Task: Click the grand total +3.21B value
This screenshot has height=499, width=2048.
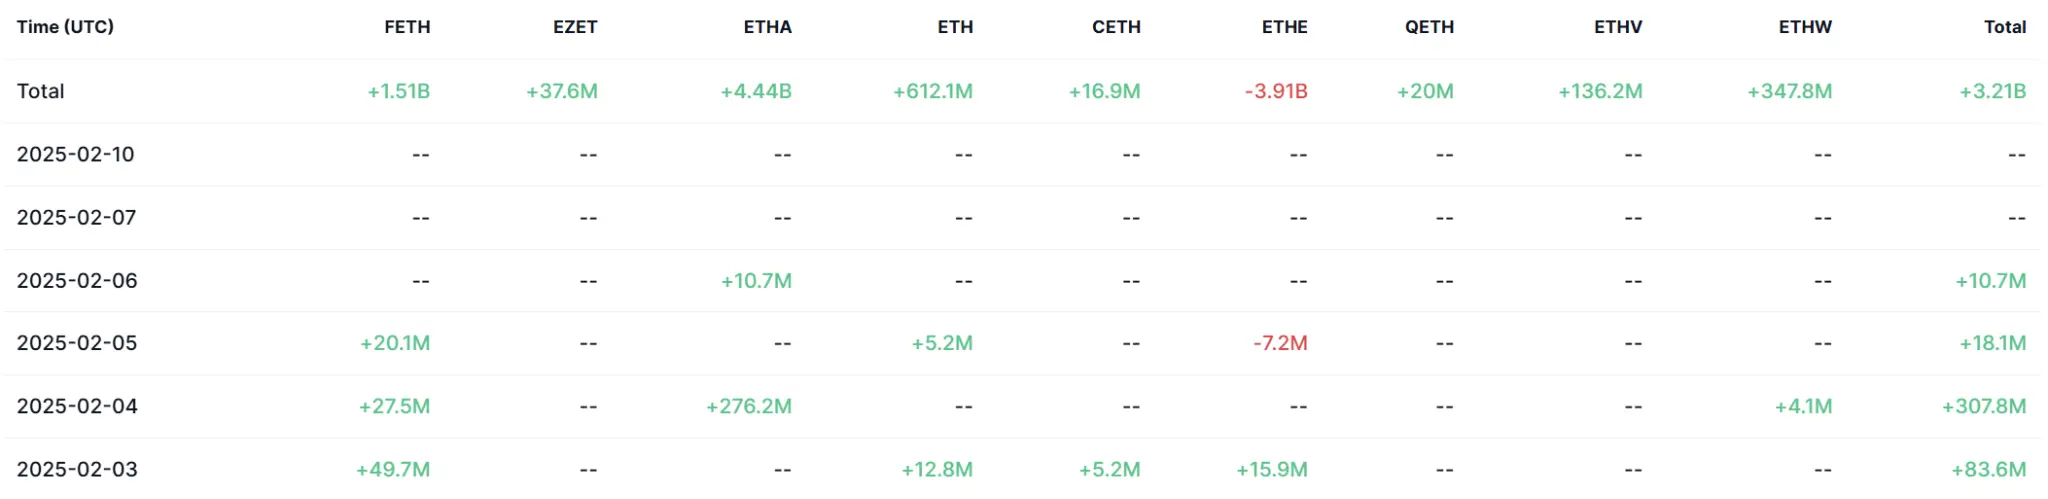Action: pos(1992,91)
